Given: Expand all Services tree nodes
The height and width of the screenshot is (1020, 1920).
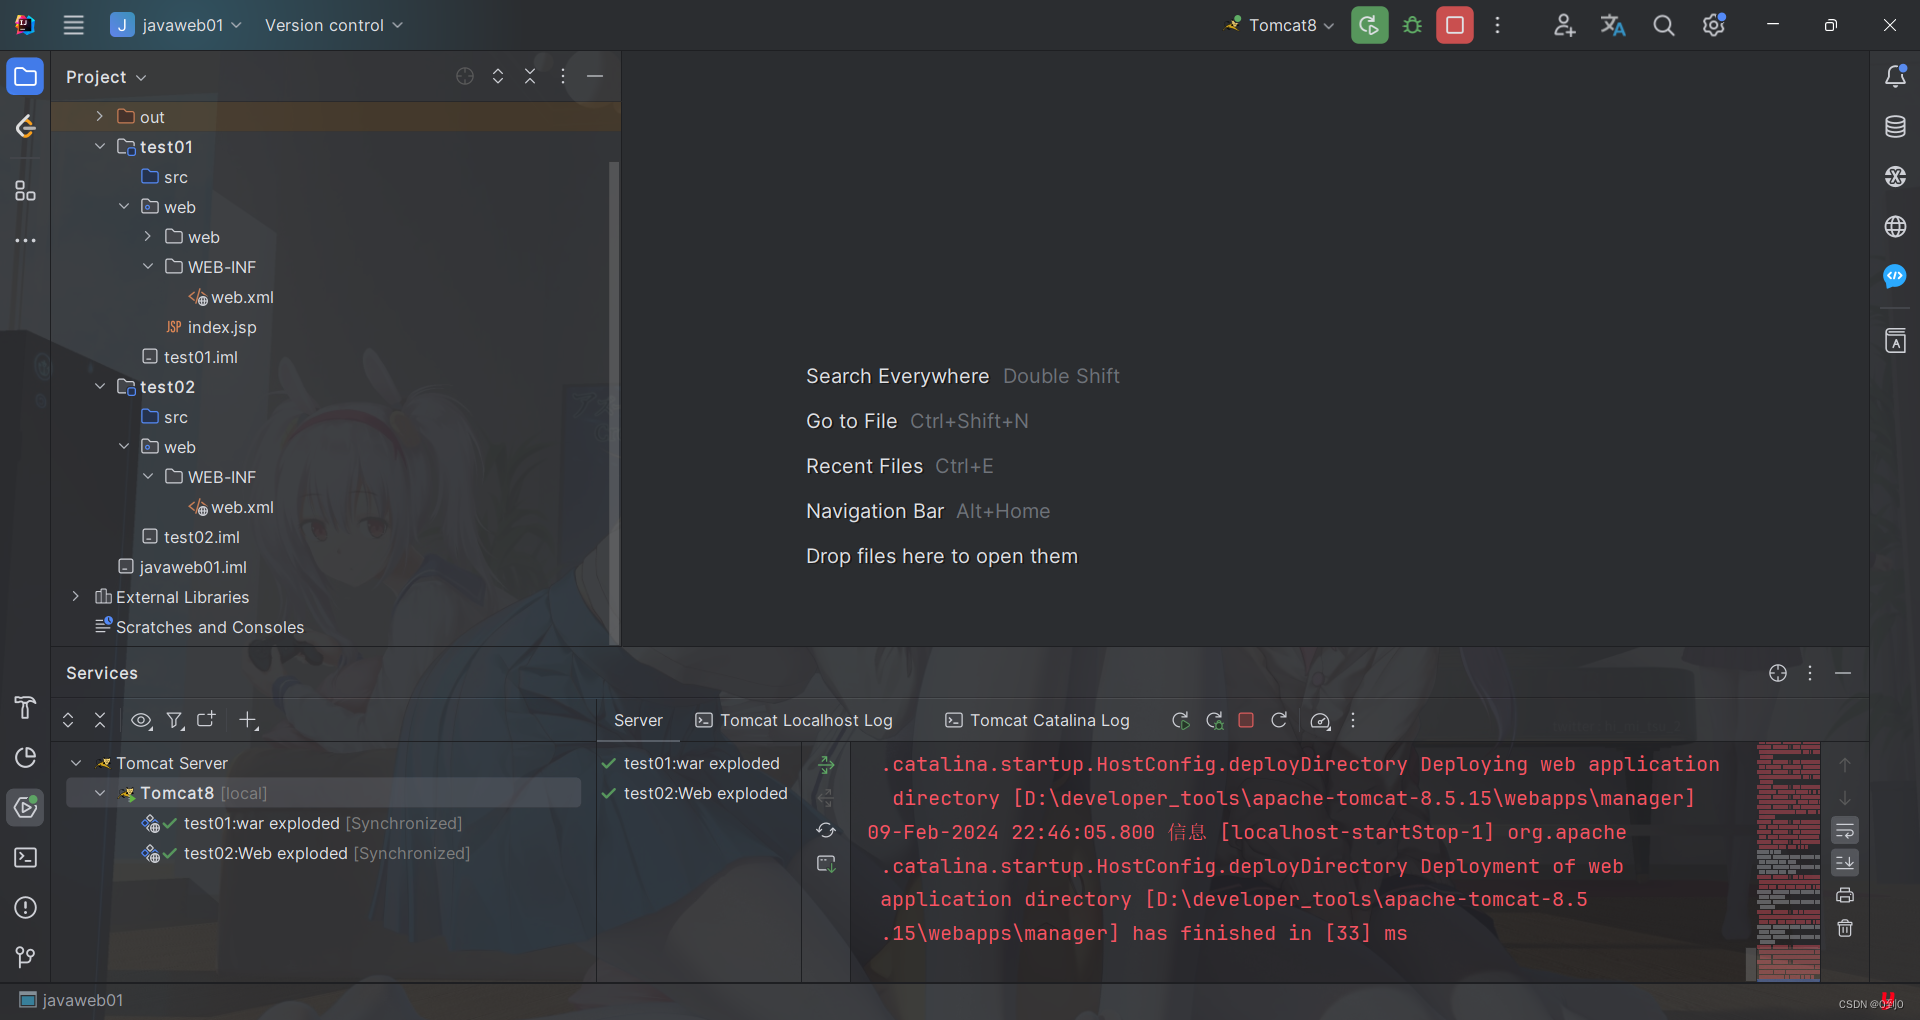Looking at the screenshot, I should (68, 720).
